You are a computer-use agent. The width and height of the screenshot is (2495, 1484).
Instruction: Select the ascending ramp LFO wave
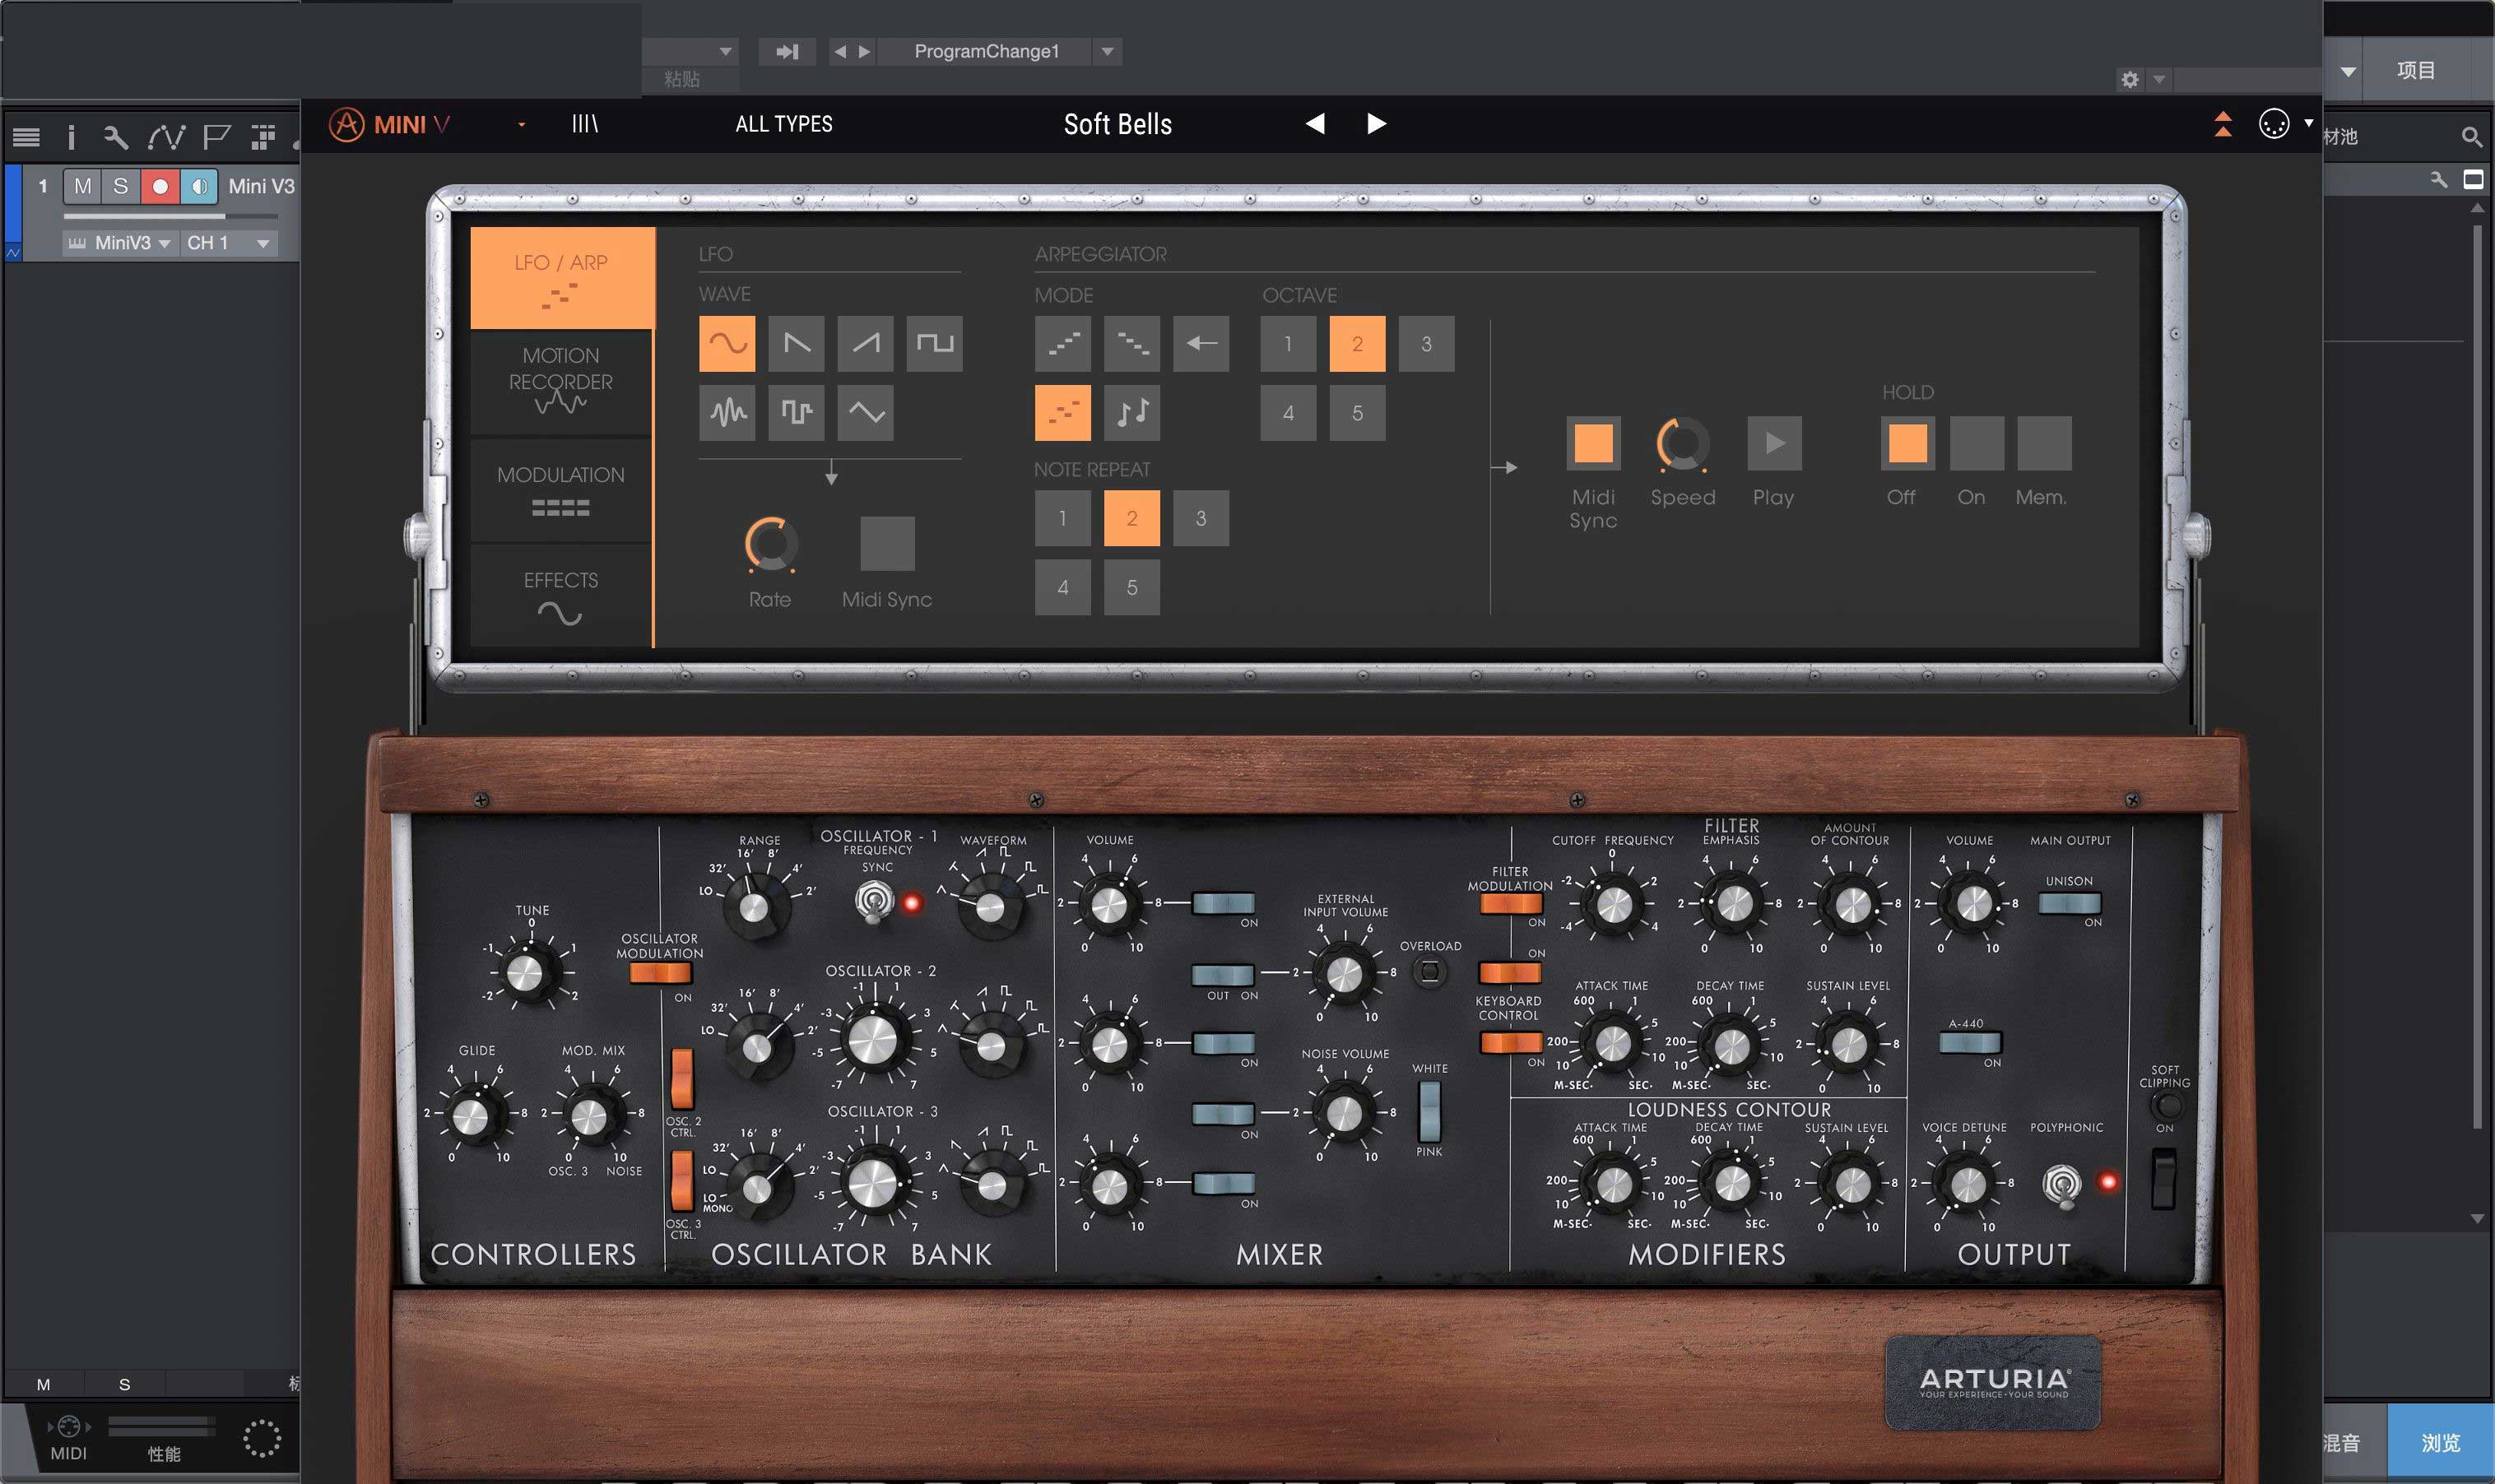tap(865, 343)
